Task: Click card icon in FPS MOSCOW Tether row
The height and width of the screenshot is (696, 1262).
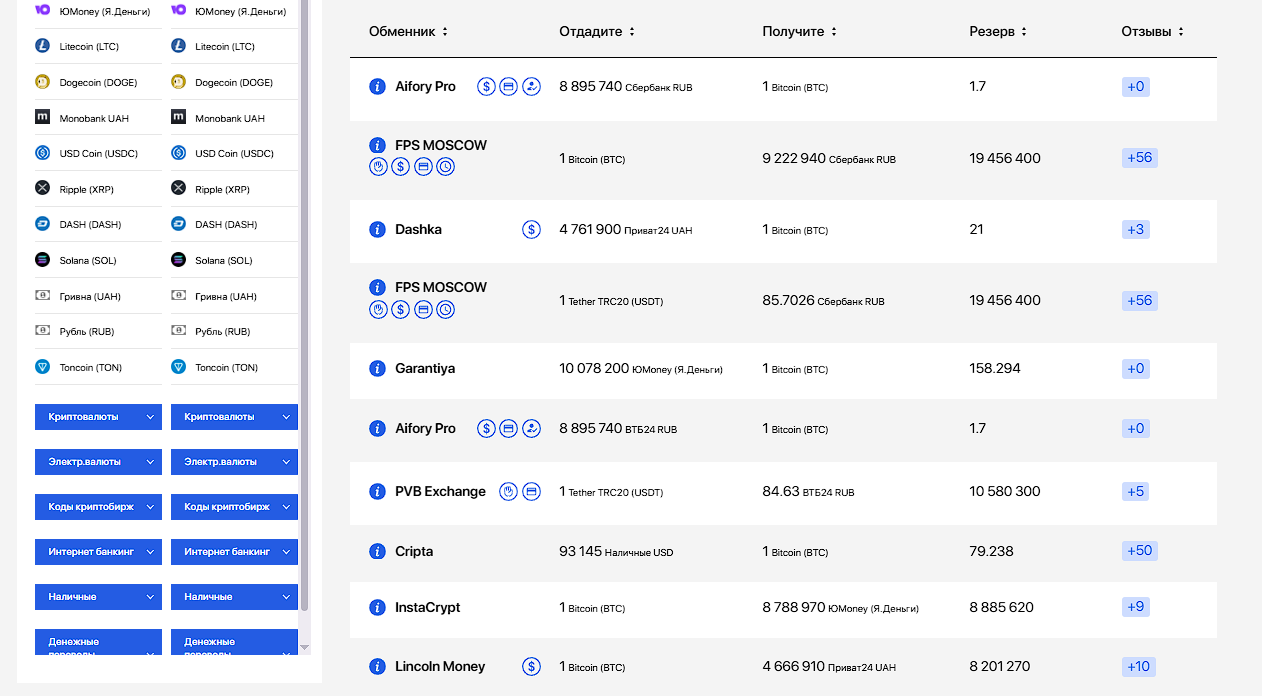Action: click(x=423, y=310)
